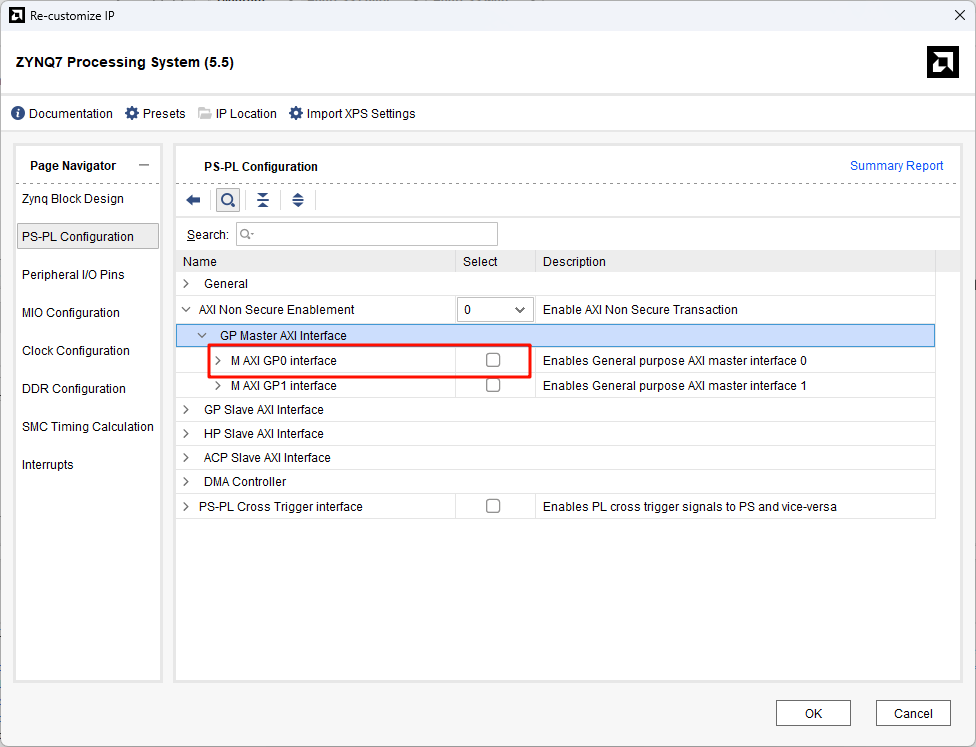This screenshot has height=747, width=976.
Task: Go to Peripheral I/O Pins page
Action: 73,275
